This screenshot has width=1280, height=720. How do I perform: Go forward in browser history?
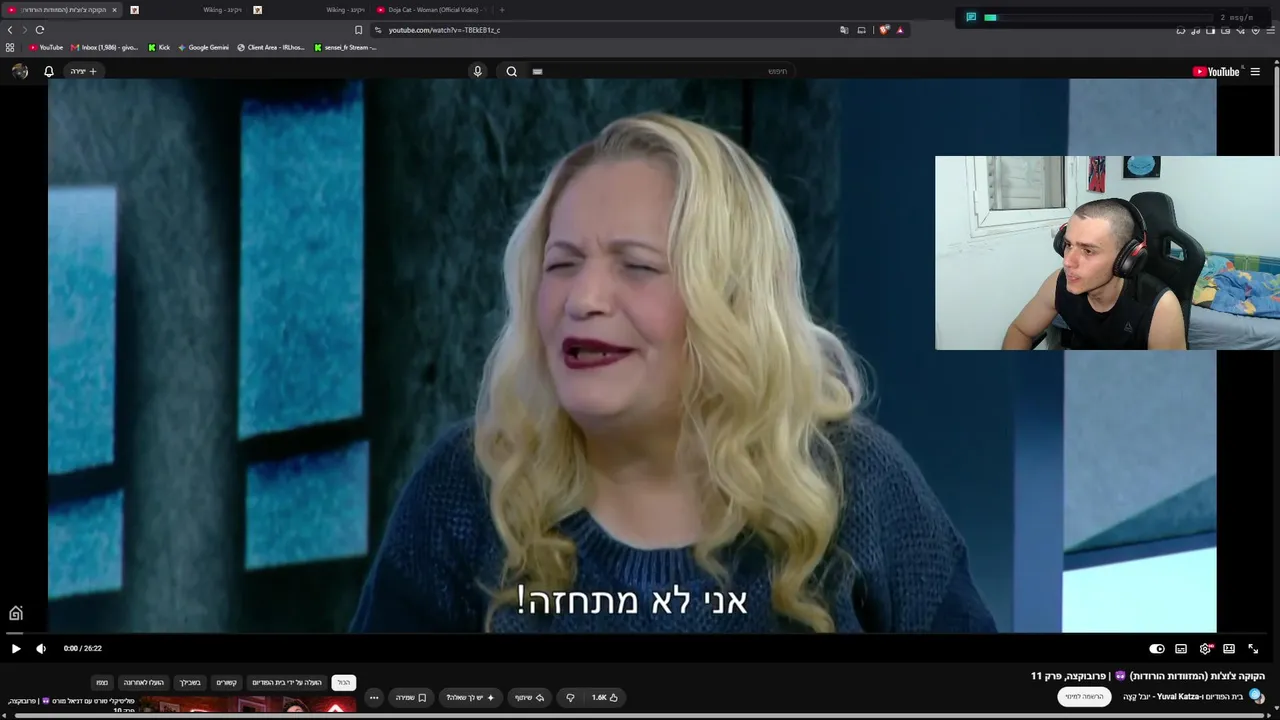pos(25,30)
